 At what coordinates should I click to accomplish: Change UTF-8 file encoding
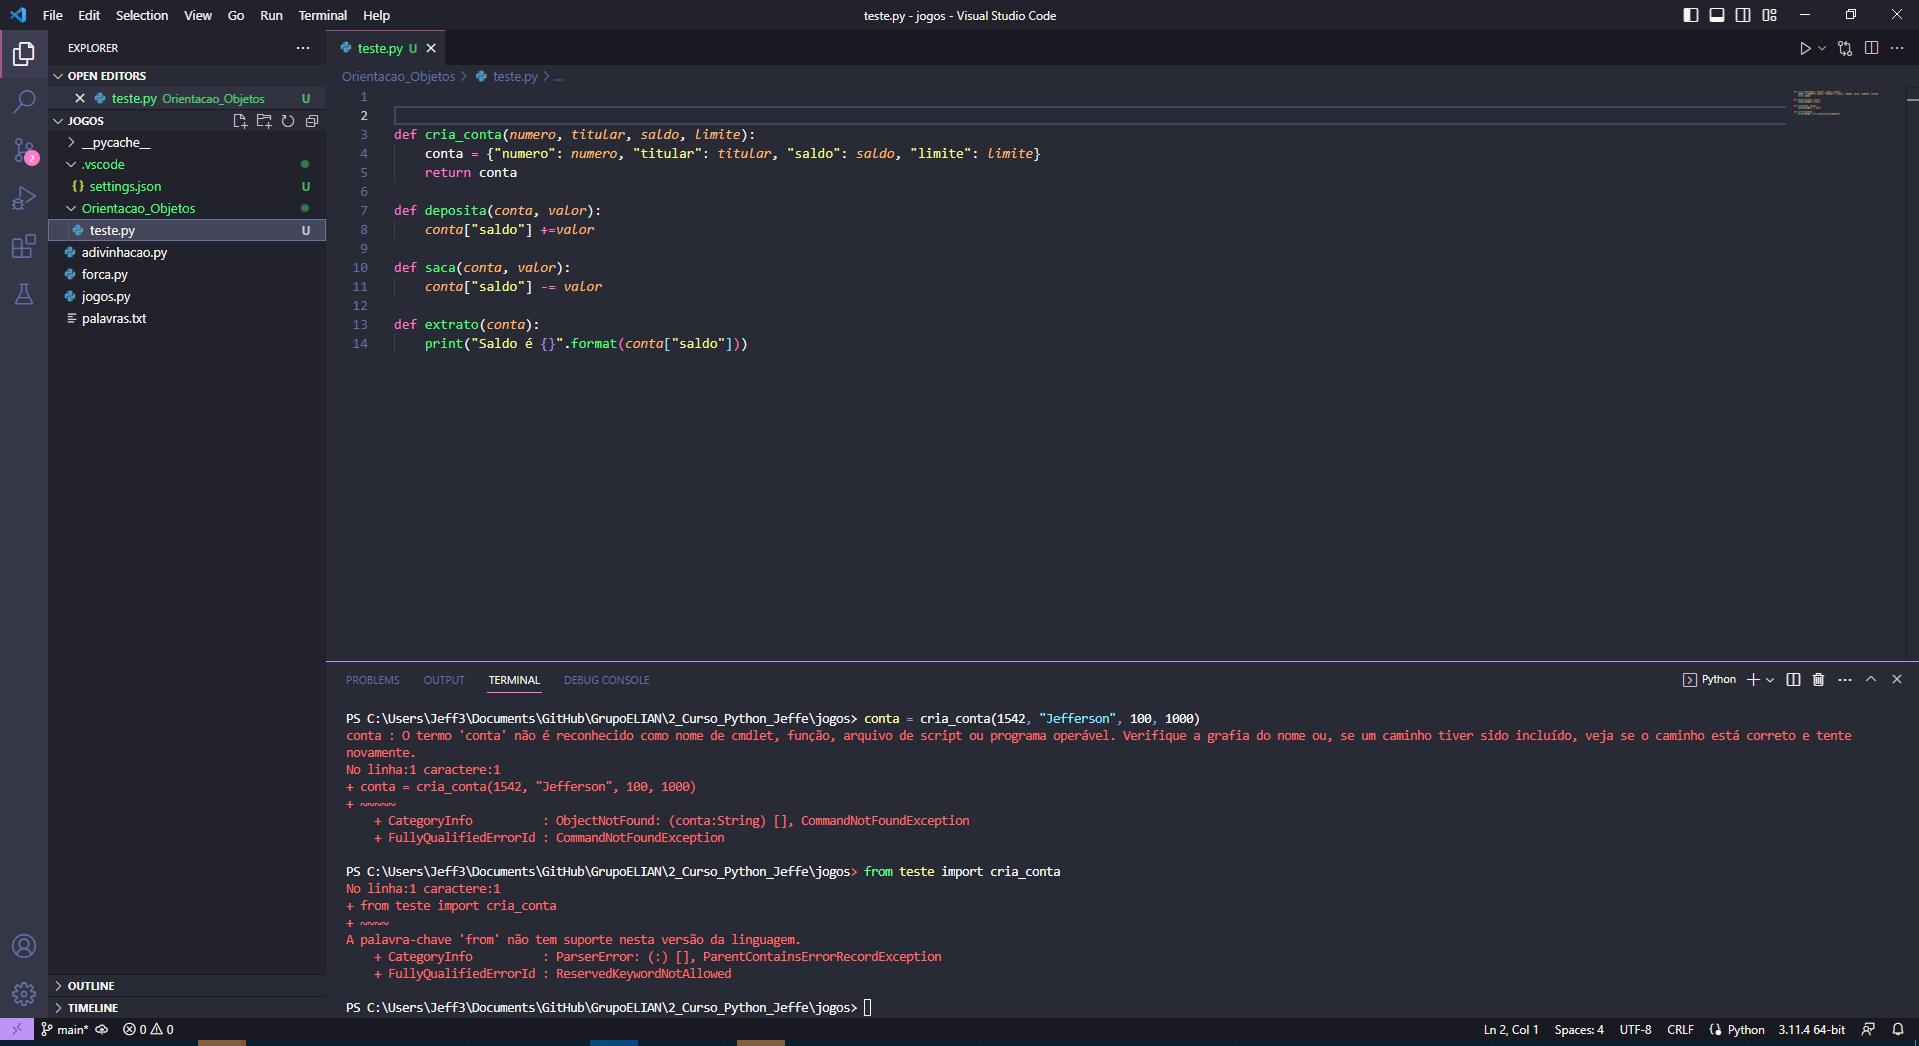(1635, 1029)
